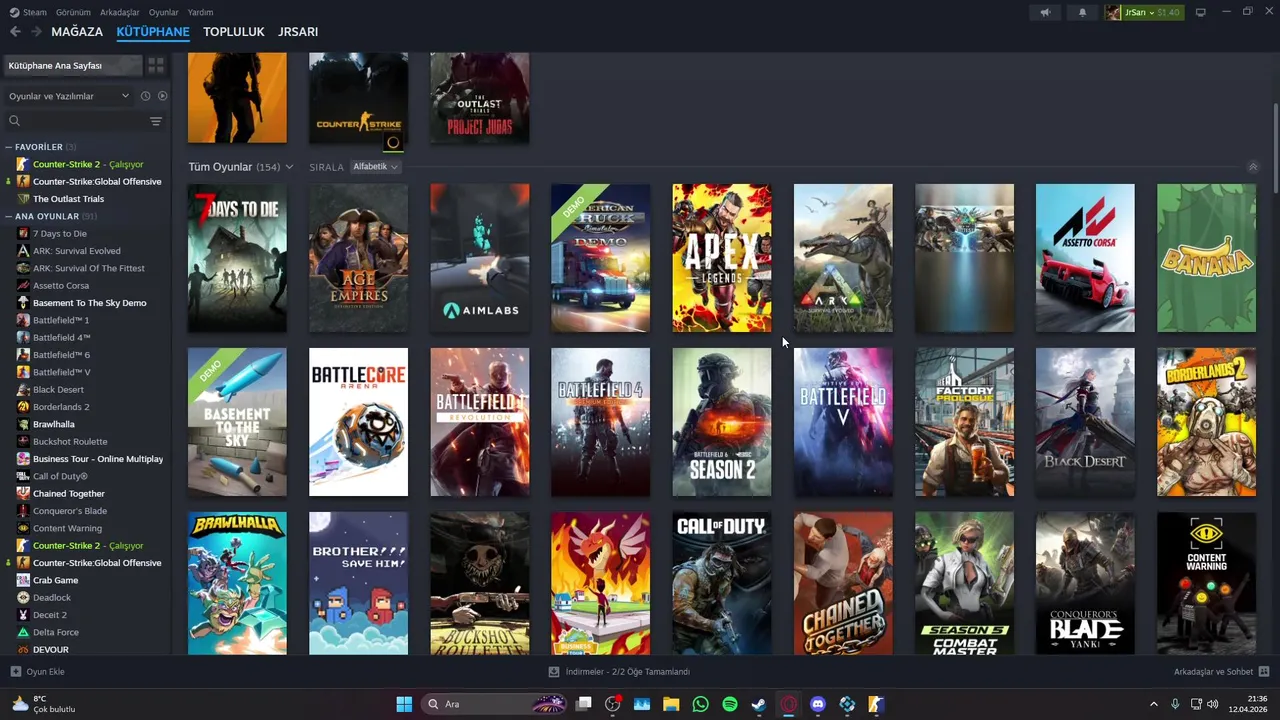Open the Chained Together game cover

point(843,584)
